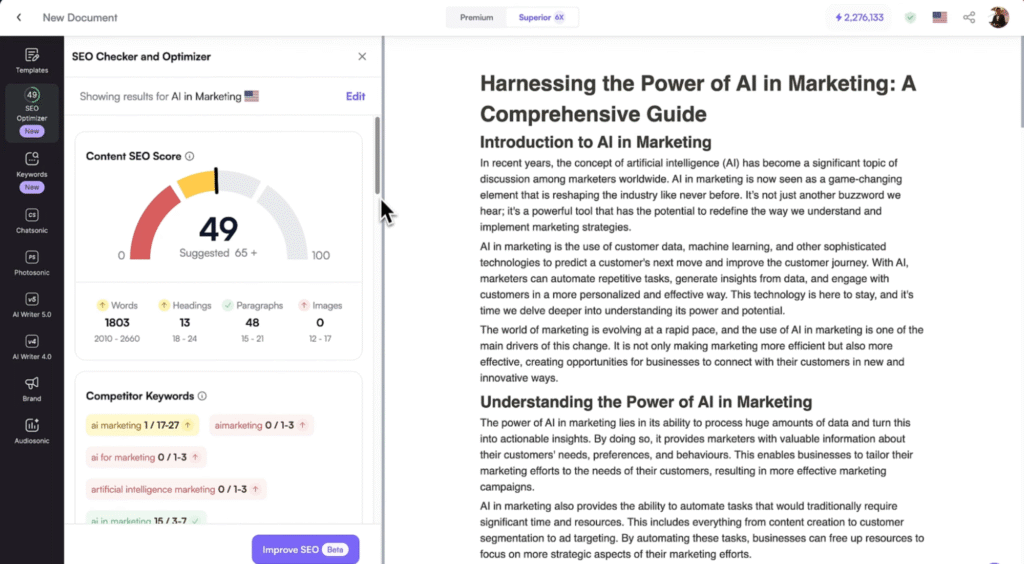The height and width of the screenshot is (564, 1024).
Task: Open Audiosonic from the sidebar
Action: (31, 431)
